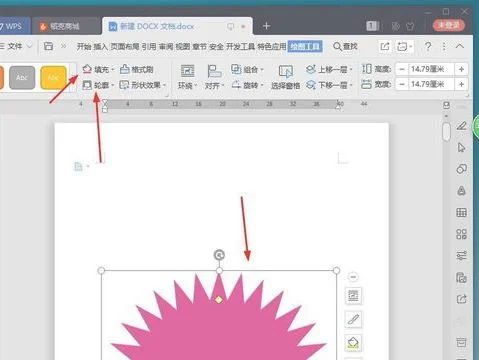Click the search (查找) magnifier icon
The width and height of the screenshot is (479, 360).
point(337,46)
